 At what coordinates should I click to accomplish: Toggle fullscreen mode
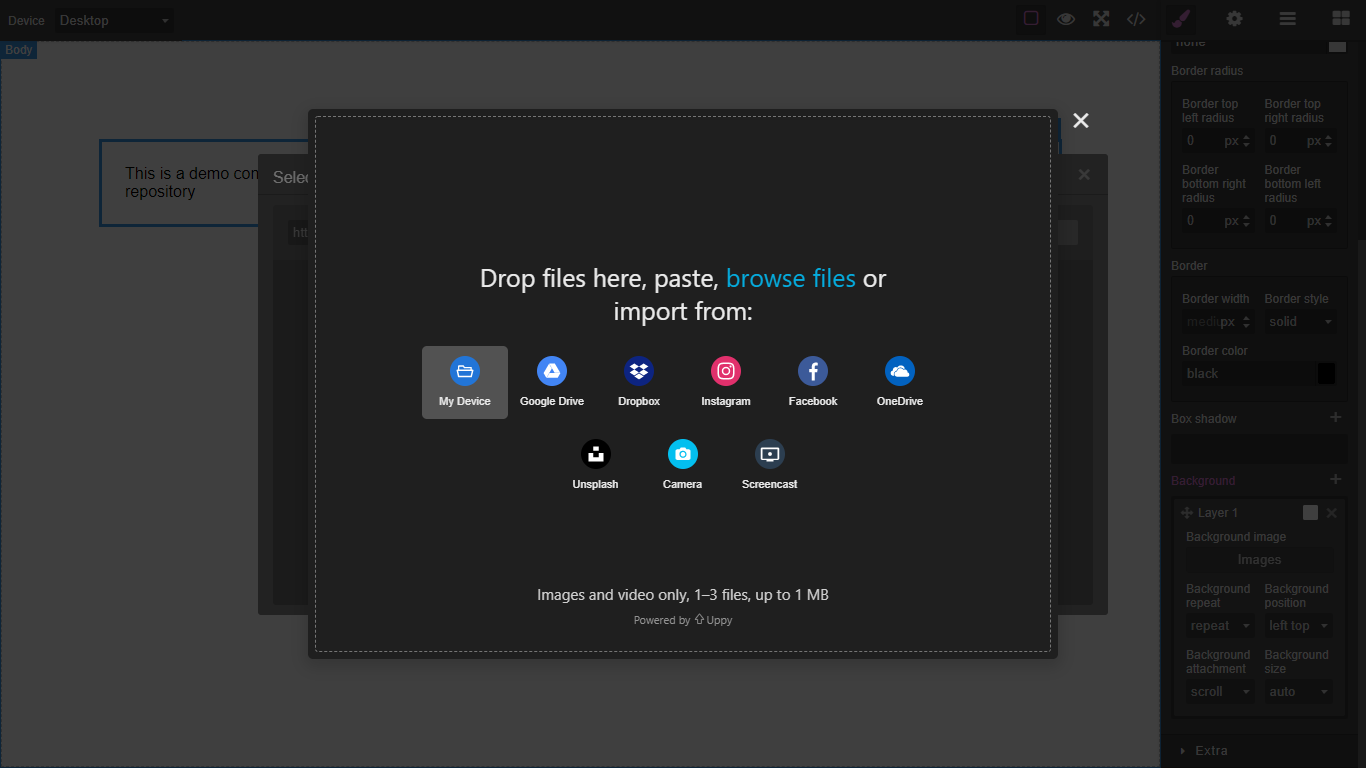(1100, 18)
